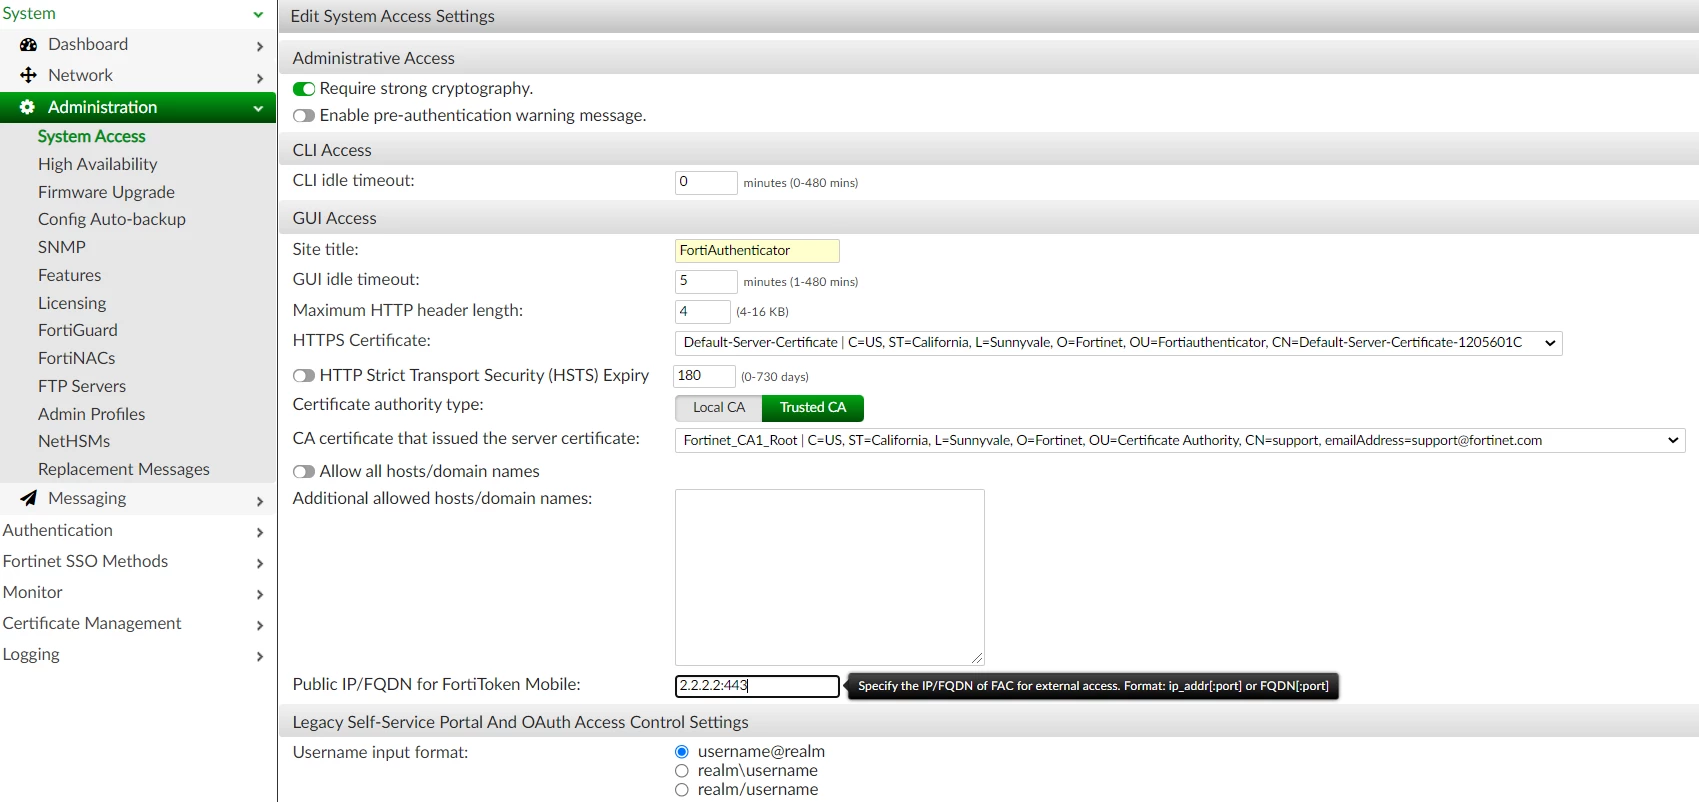Screen dimensions: 1699x802
Task: Open Logging menu label
Action: coord(31,654)
